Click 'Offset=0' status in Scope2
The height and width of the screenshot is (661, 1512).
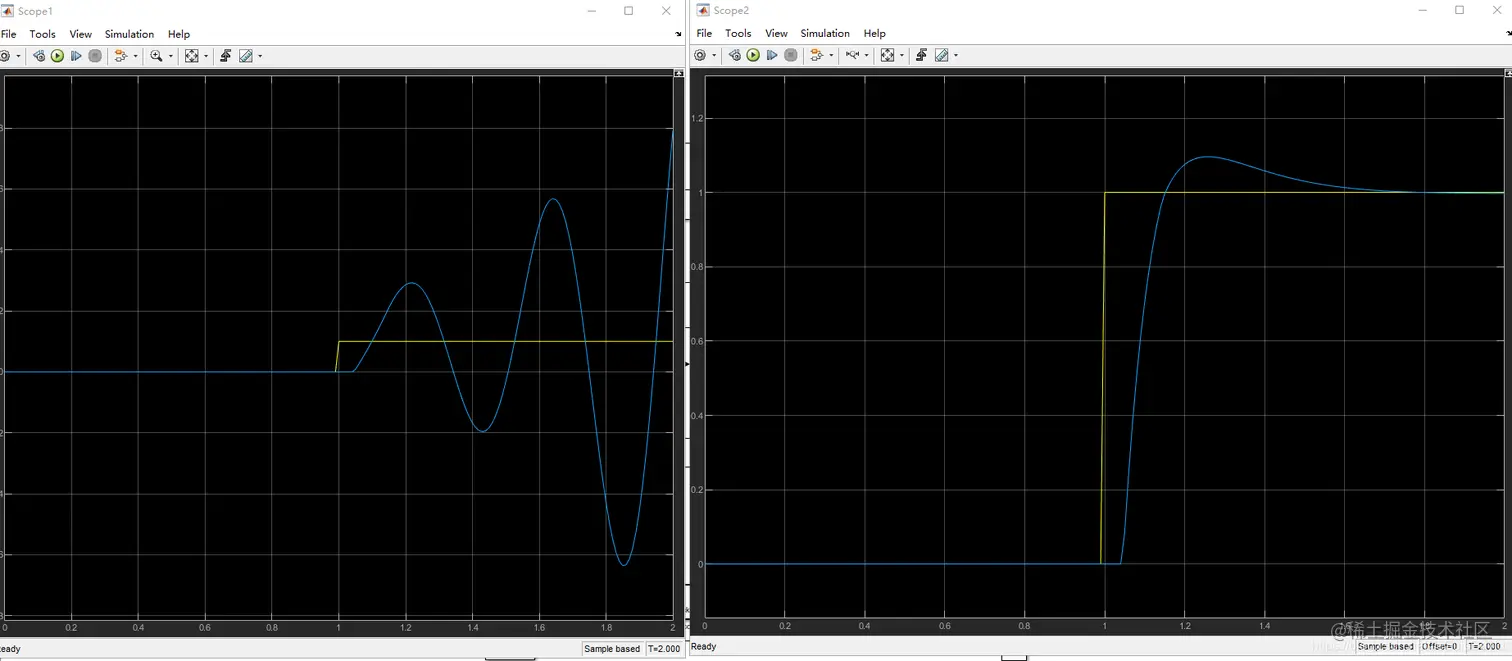tap(1440, 647)
